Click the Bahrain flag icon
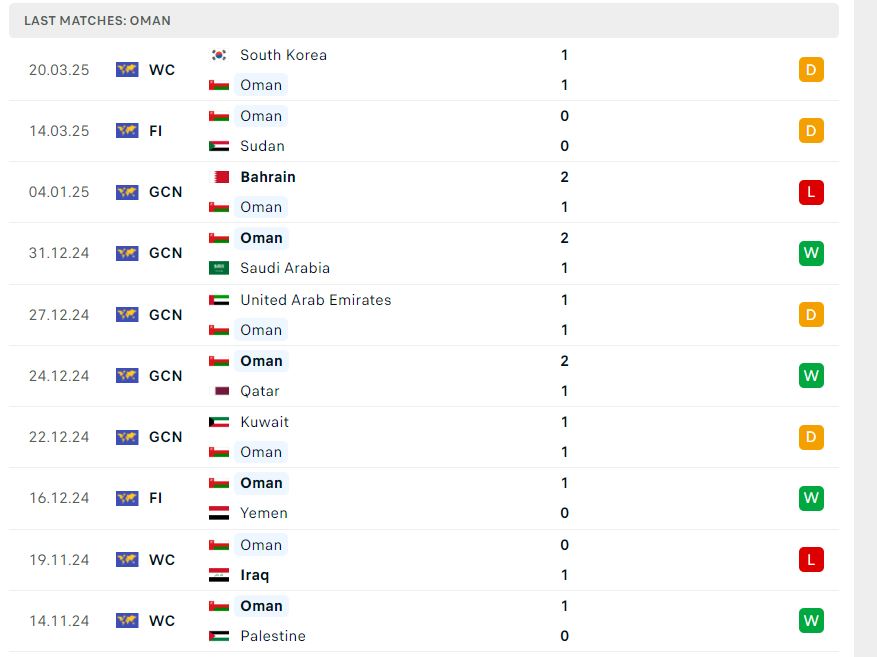877x657 pixels. (219, 177)
